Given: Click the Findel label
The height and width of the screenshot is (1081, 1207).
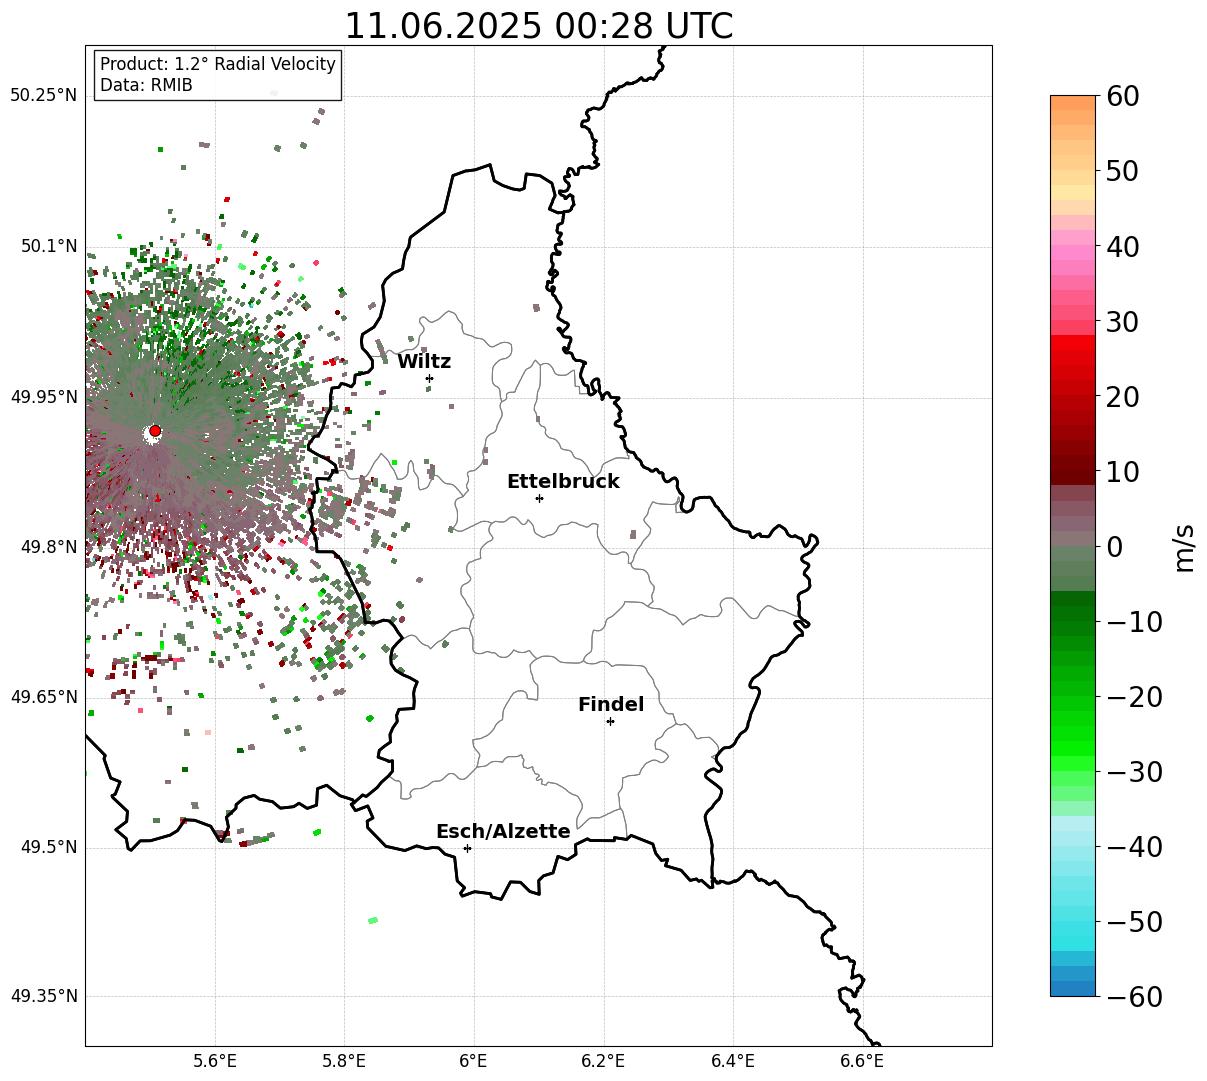Looking at the screenshot, I should (611, 705).
